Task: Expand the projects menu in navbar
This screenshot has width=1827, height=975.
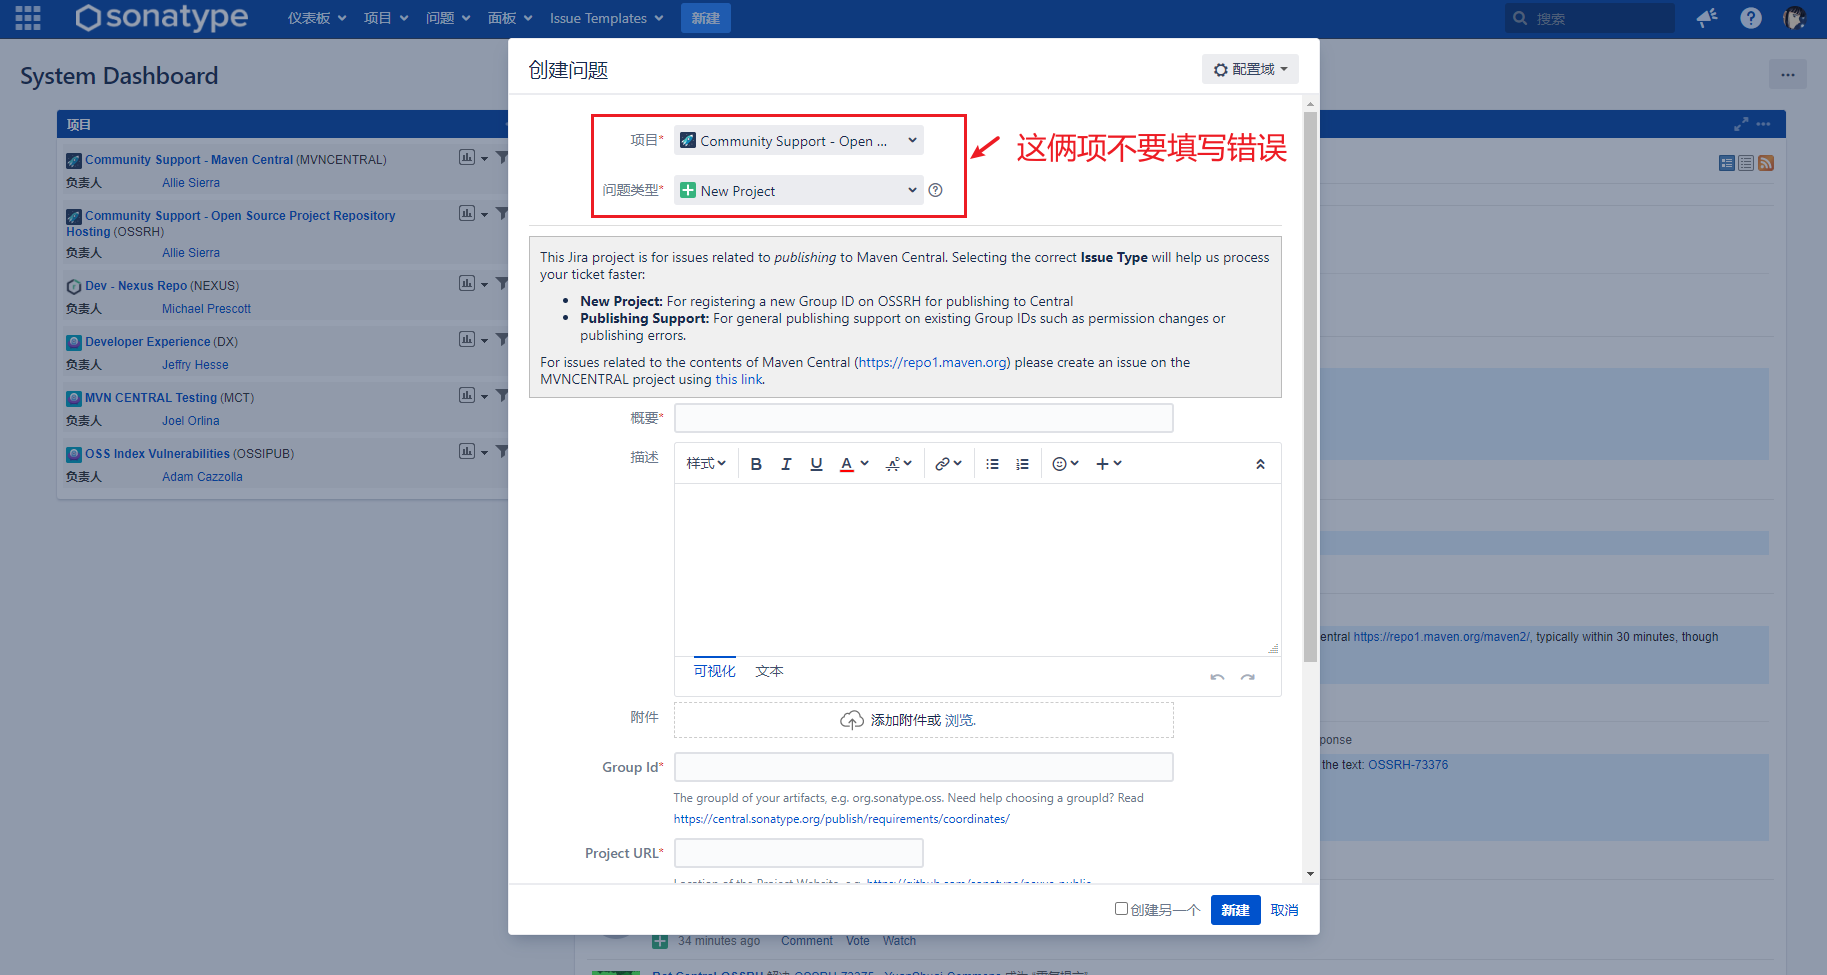Action: click(386, 18)
